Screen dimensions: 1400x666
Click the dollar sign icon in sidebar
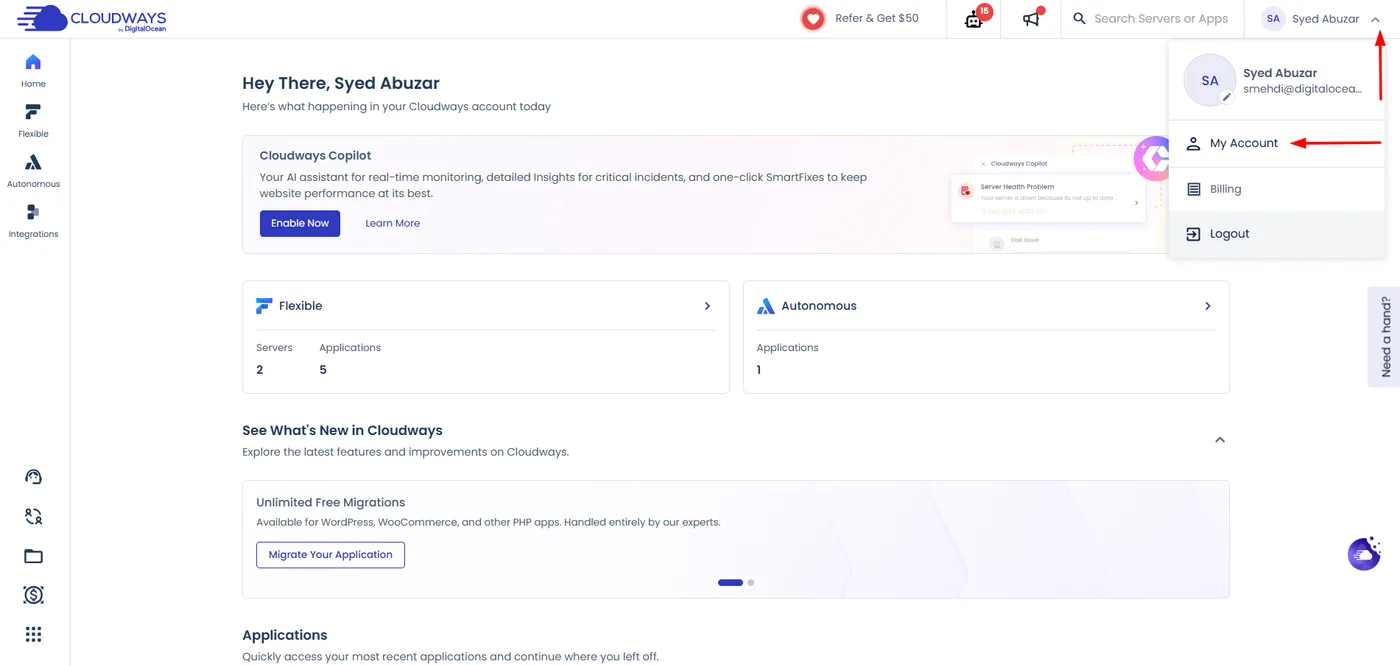coord(33,595)
